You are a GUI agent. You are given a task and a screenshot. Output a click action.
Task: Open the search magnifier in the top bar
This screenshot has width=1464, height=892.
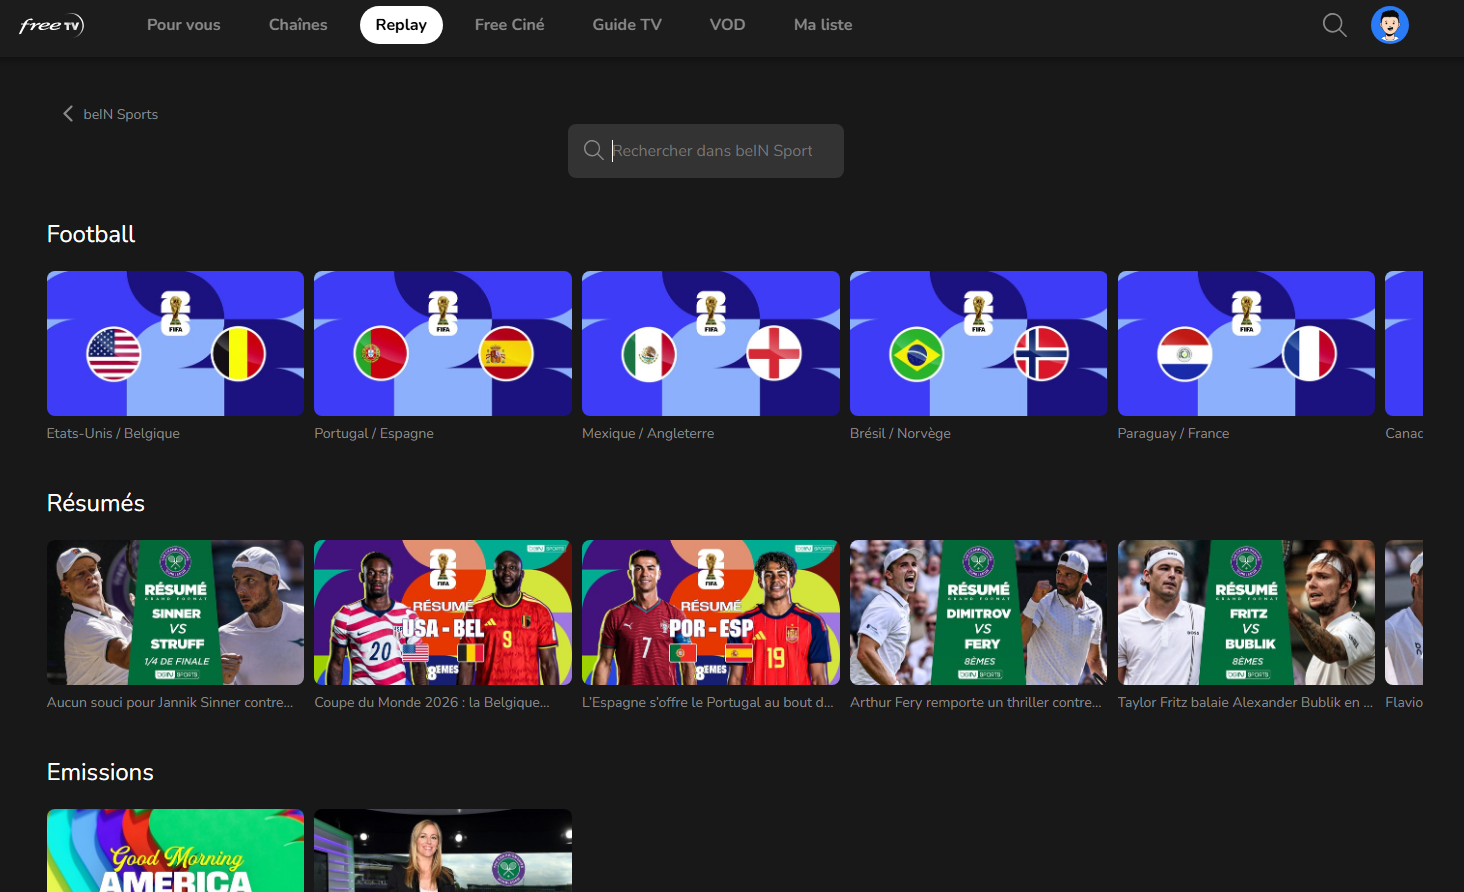pos(1334,25)
